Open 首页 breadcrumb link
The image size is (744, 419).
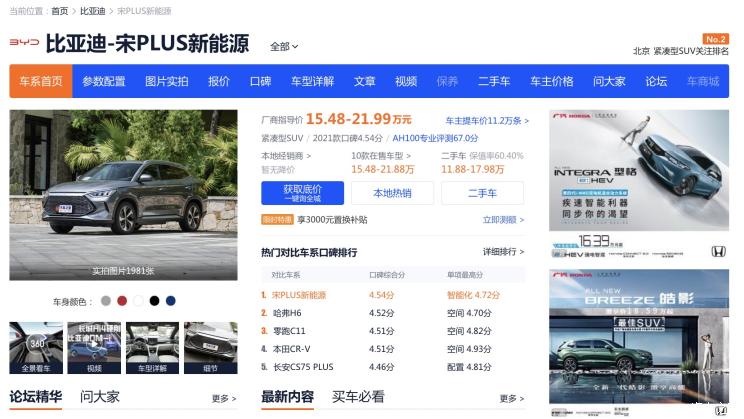[60, 11]
